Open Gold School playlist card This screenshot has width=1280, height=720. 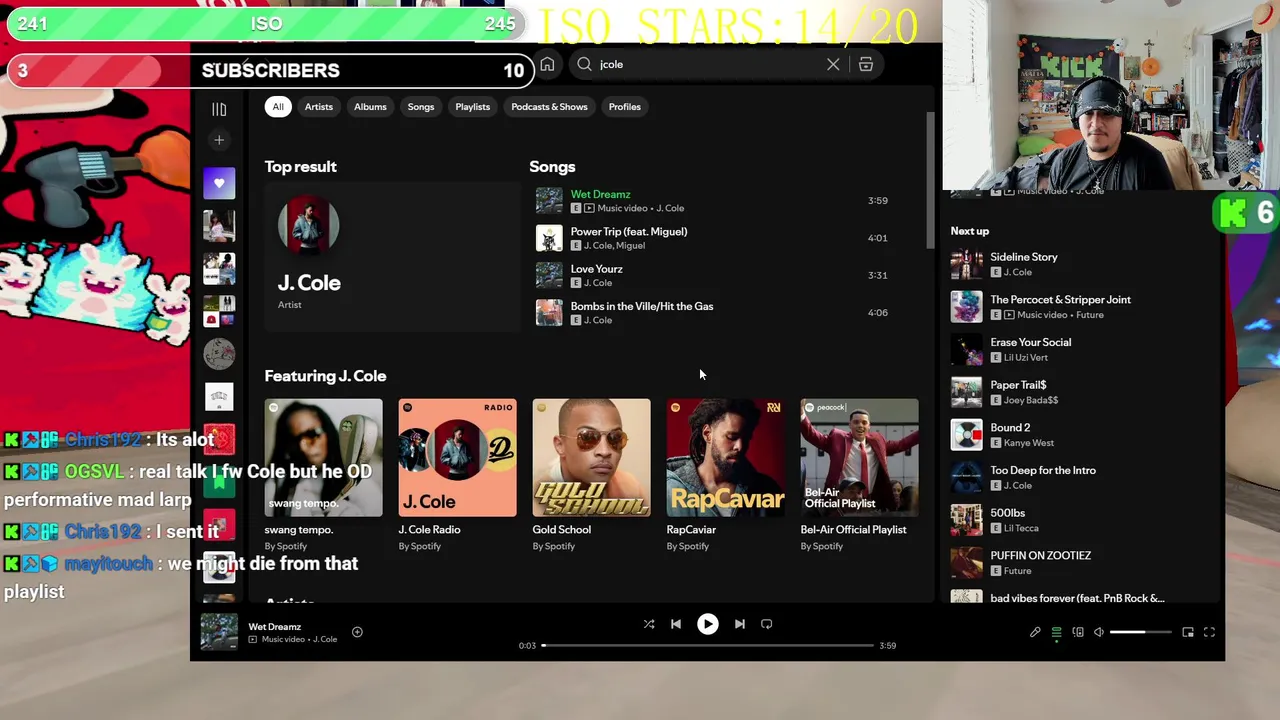point(591,476)
